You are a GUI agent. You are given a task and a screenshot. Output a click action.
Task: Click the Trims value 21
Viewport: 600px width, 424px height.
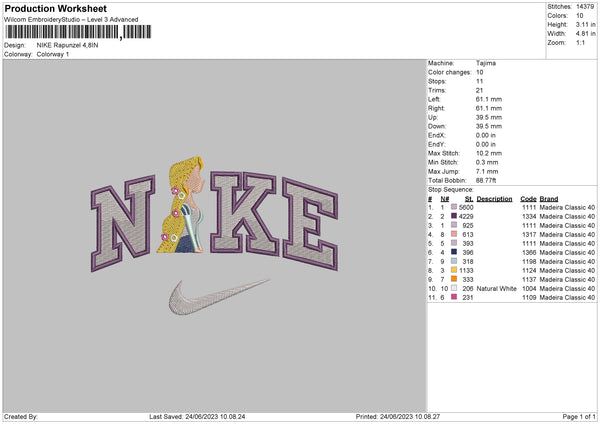click(479, 90)
